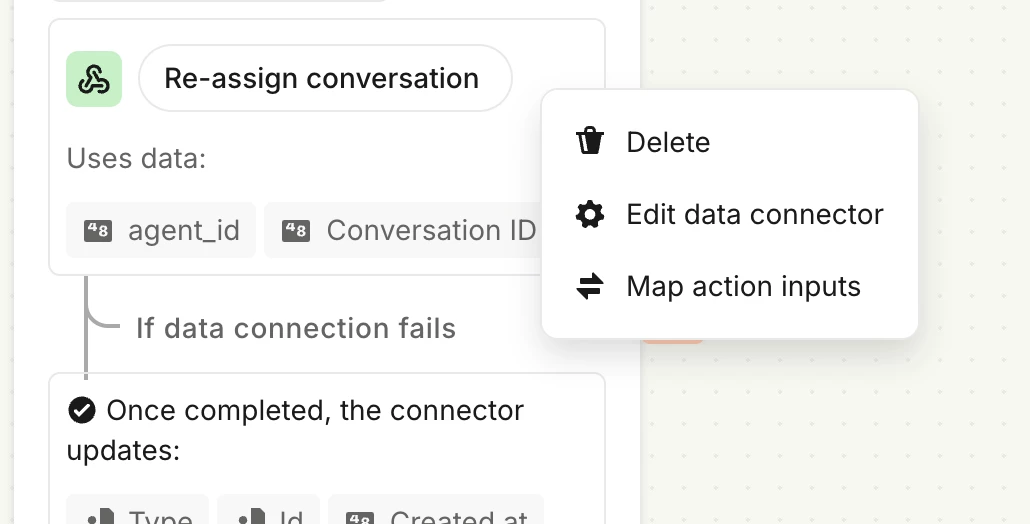Click the number icon beside Conversation ID

[296, 230]
